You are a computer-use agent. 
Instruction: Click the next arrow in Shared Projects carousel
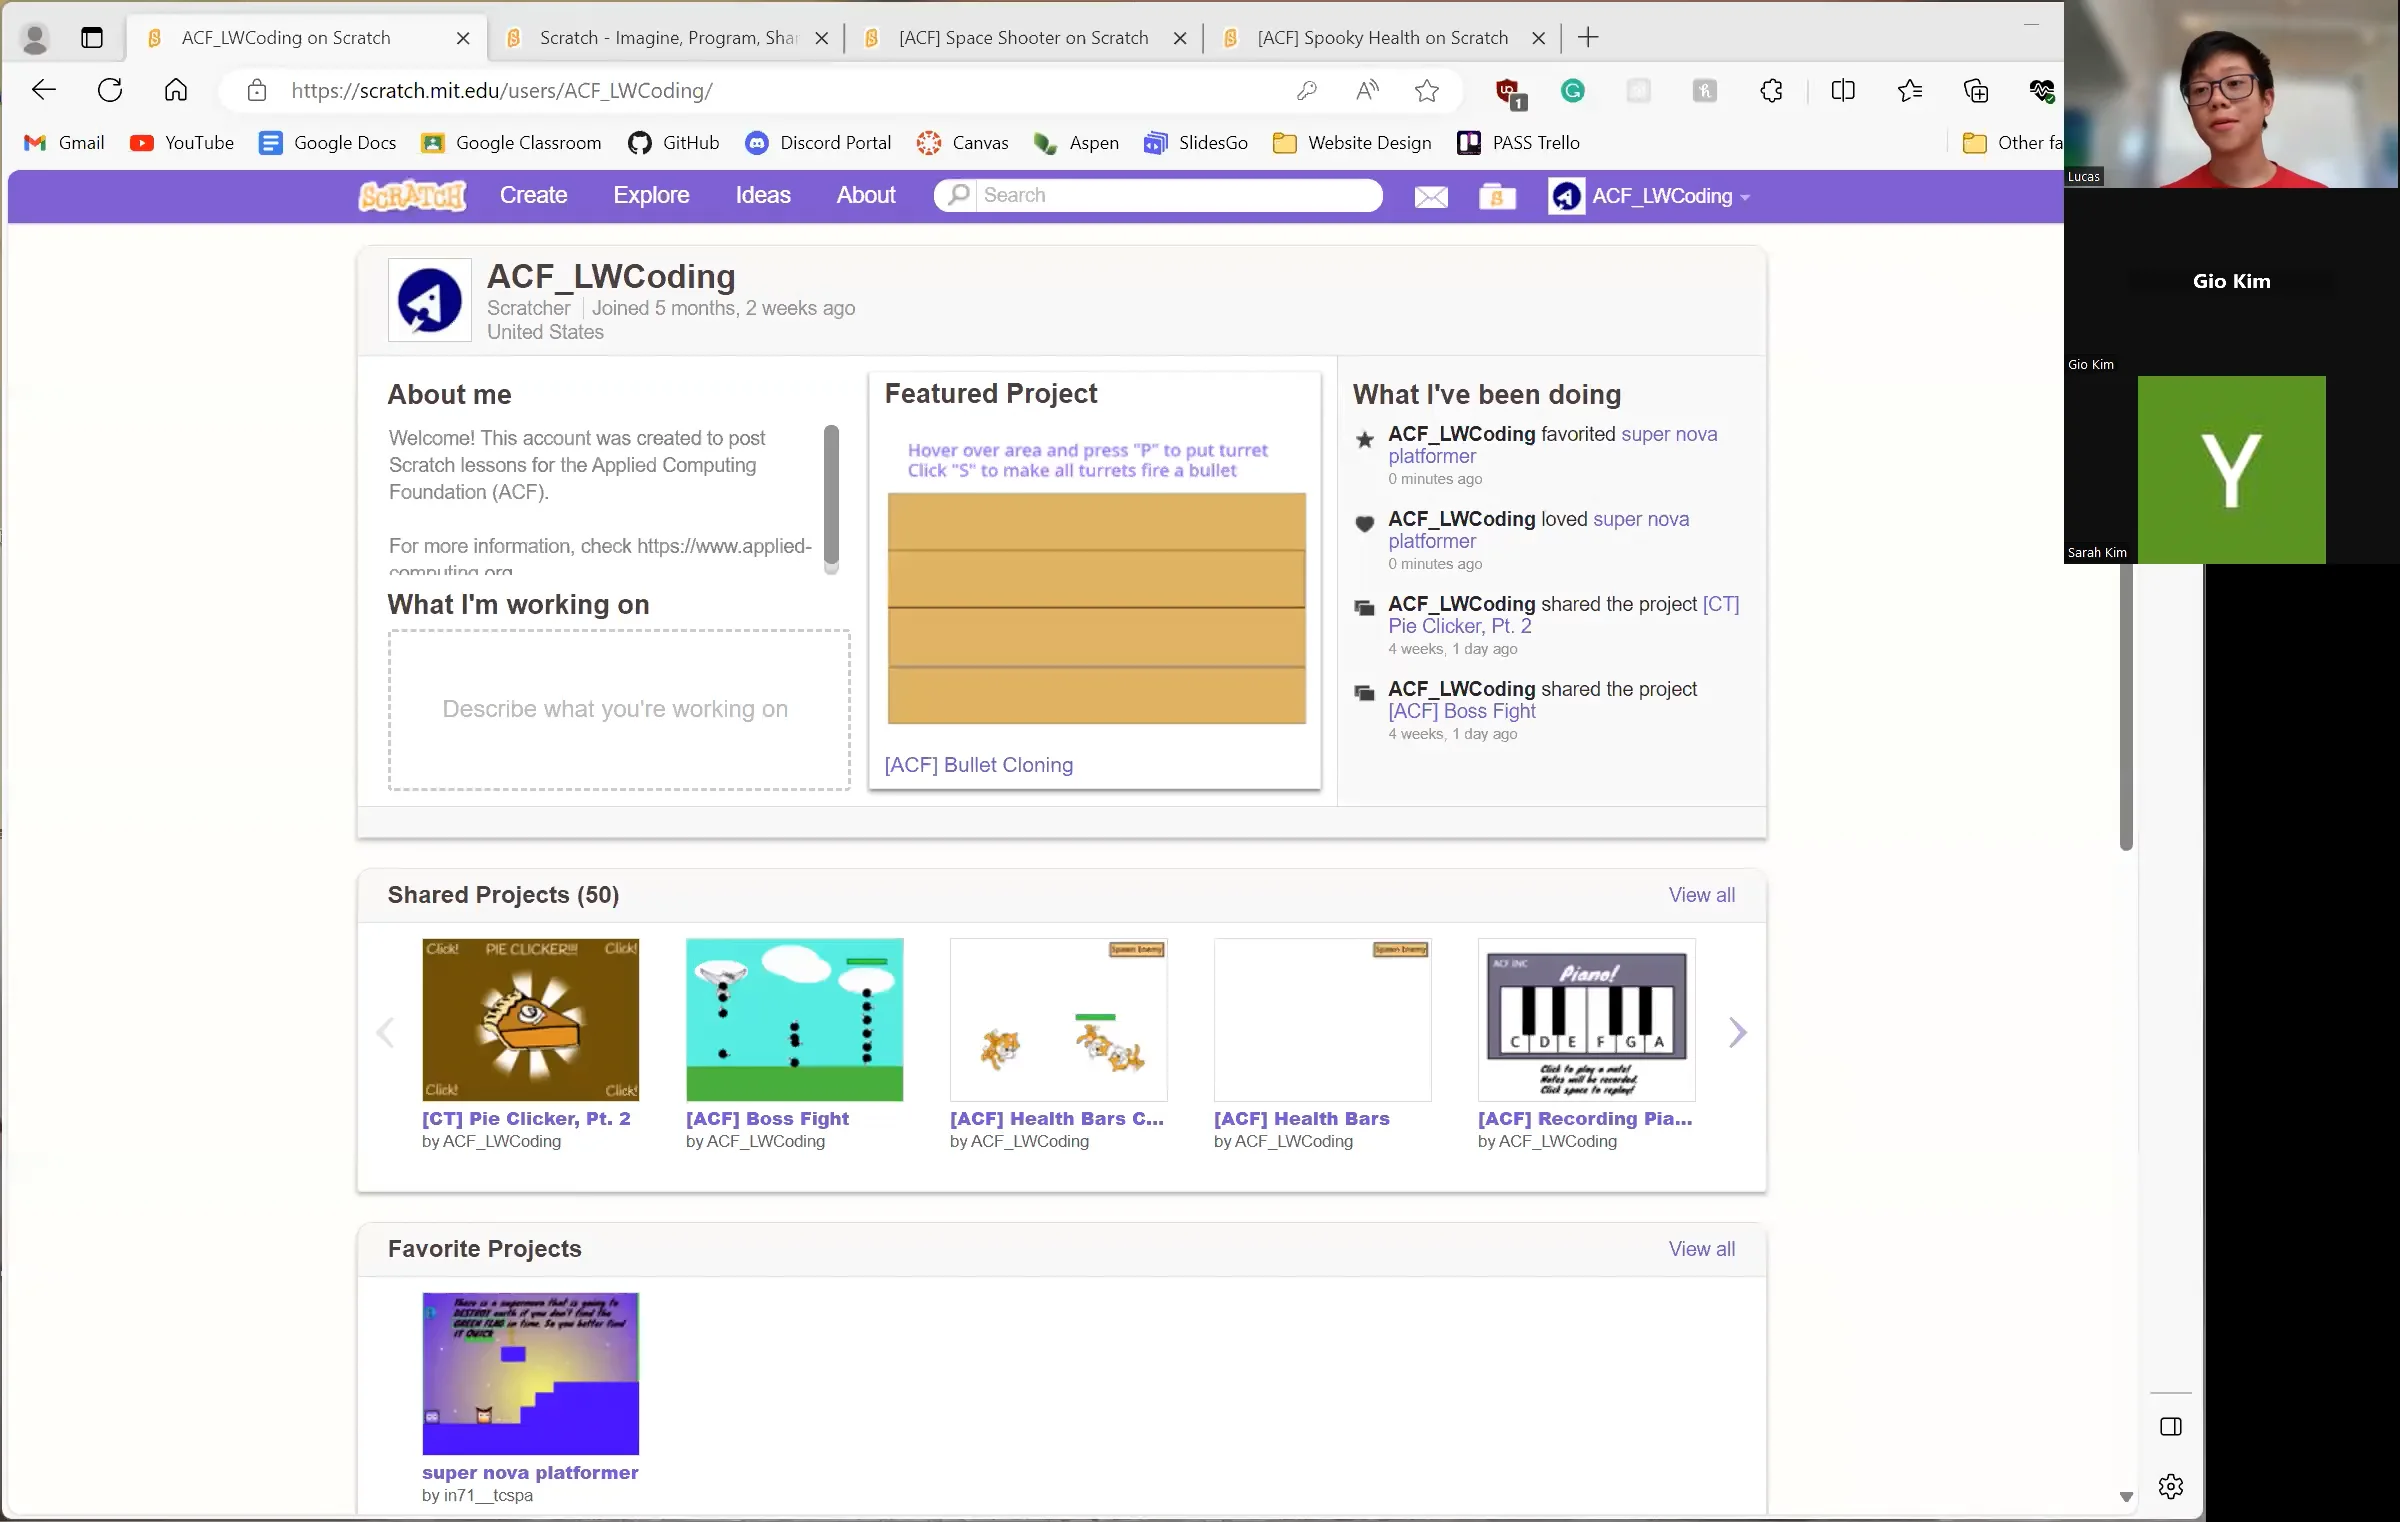coord(1738,1032)
